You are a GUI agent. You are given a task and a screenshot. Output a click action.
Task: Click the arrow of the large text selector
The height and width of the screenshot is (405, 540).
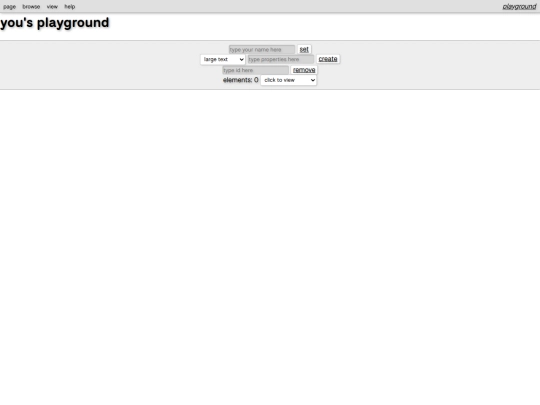pyautogui.click(x=241, y=60)
